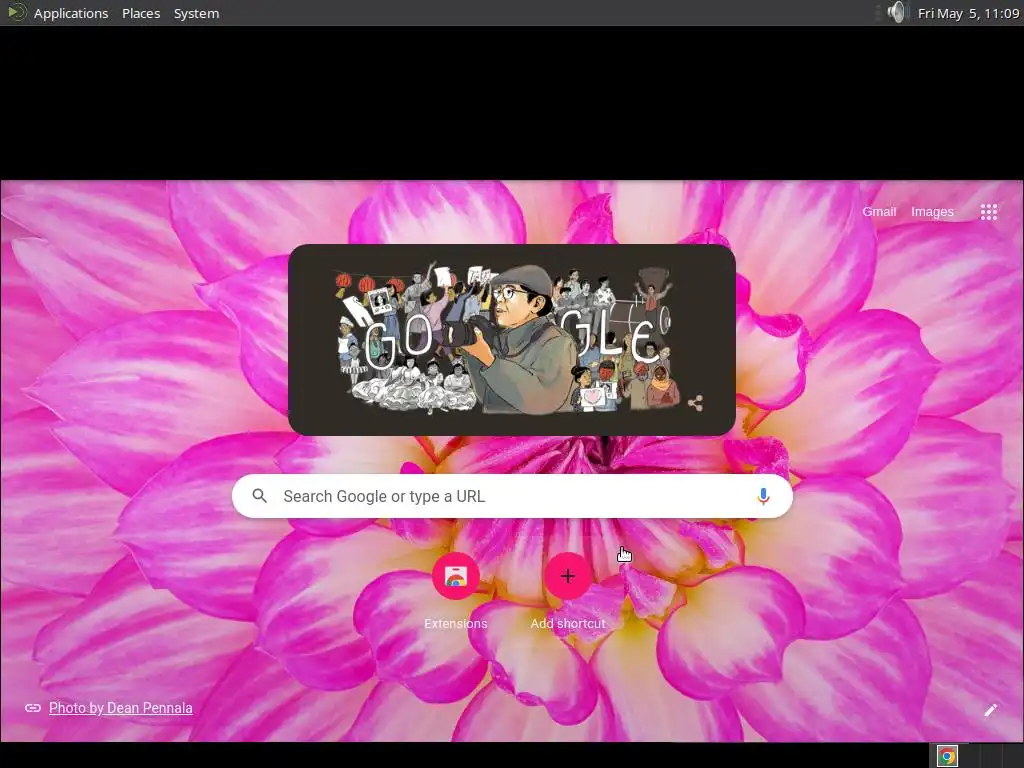Click the voice search microphone icon
Image resolution: width=1024 pixels, height=768 pixels.
(763, 496)
